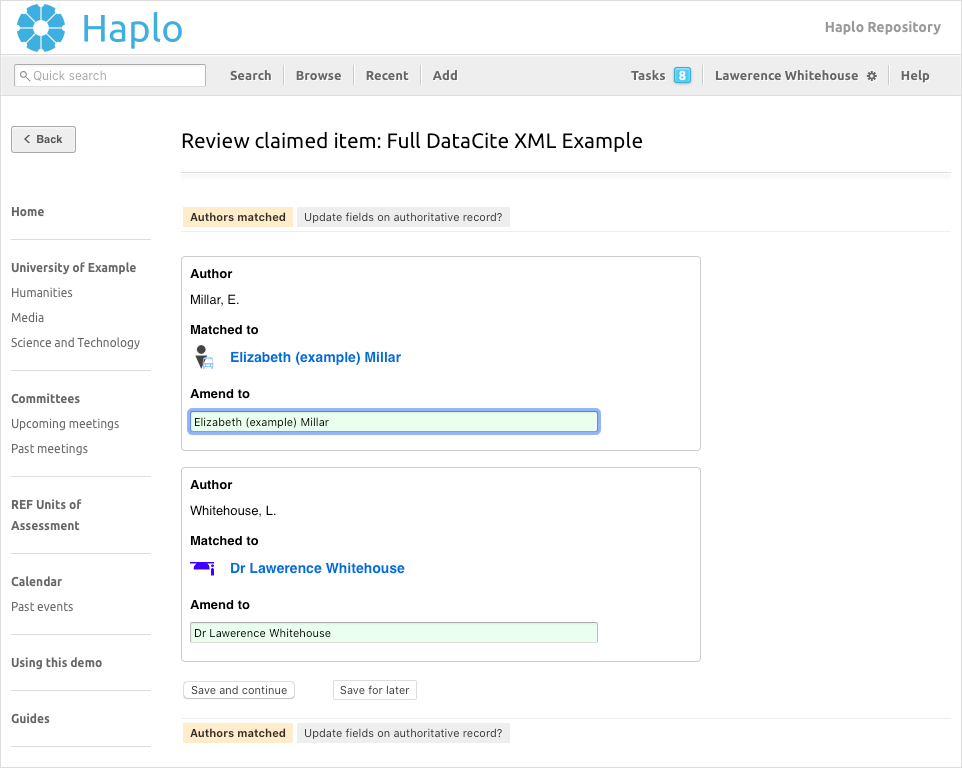Click the magnifier icon in quick search

27,75
